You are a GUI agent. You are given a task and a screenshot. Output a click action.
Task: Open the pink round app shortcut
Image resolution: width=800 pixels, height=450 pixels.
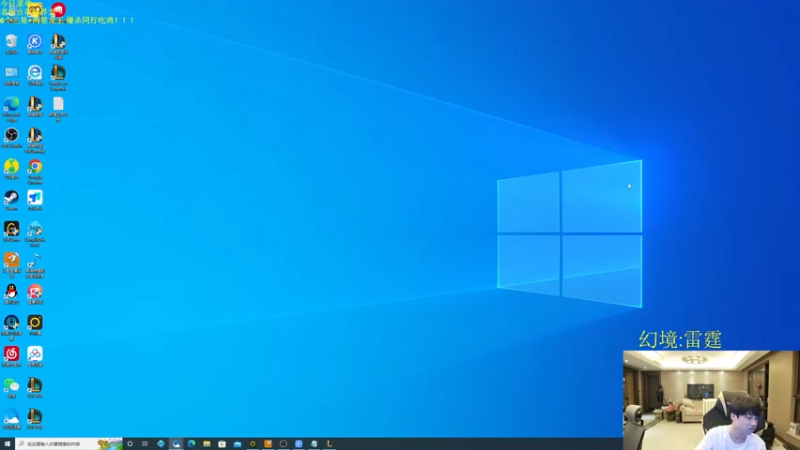coord(35,294)
